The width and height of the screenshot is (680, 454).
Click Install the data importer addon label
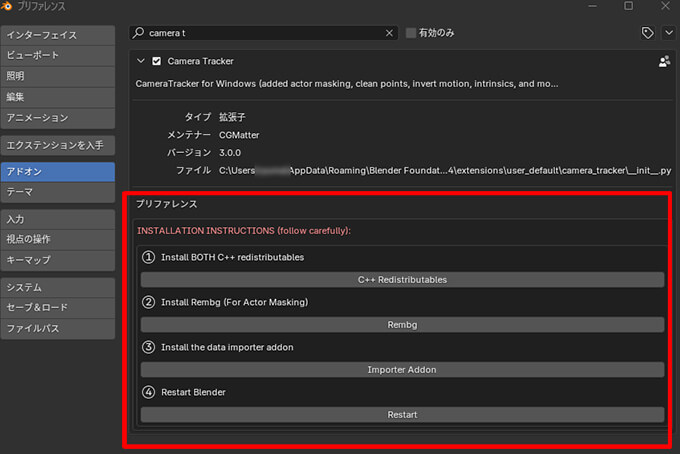[227, 347]
